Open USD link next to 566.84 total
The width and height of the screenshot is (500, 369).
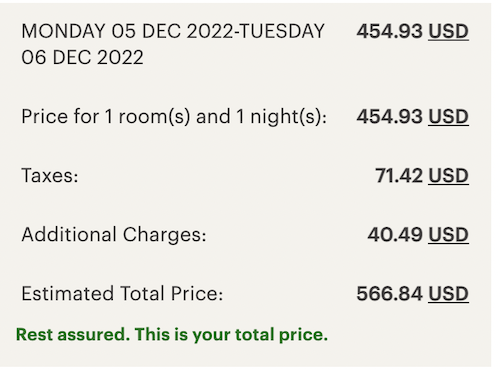[448, 294]
